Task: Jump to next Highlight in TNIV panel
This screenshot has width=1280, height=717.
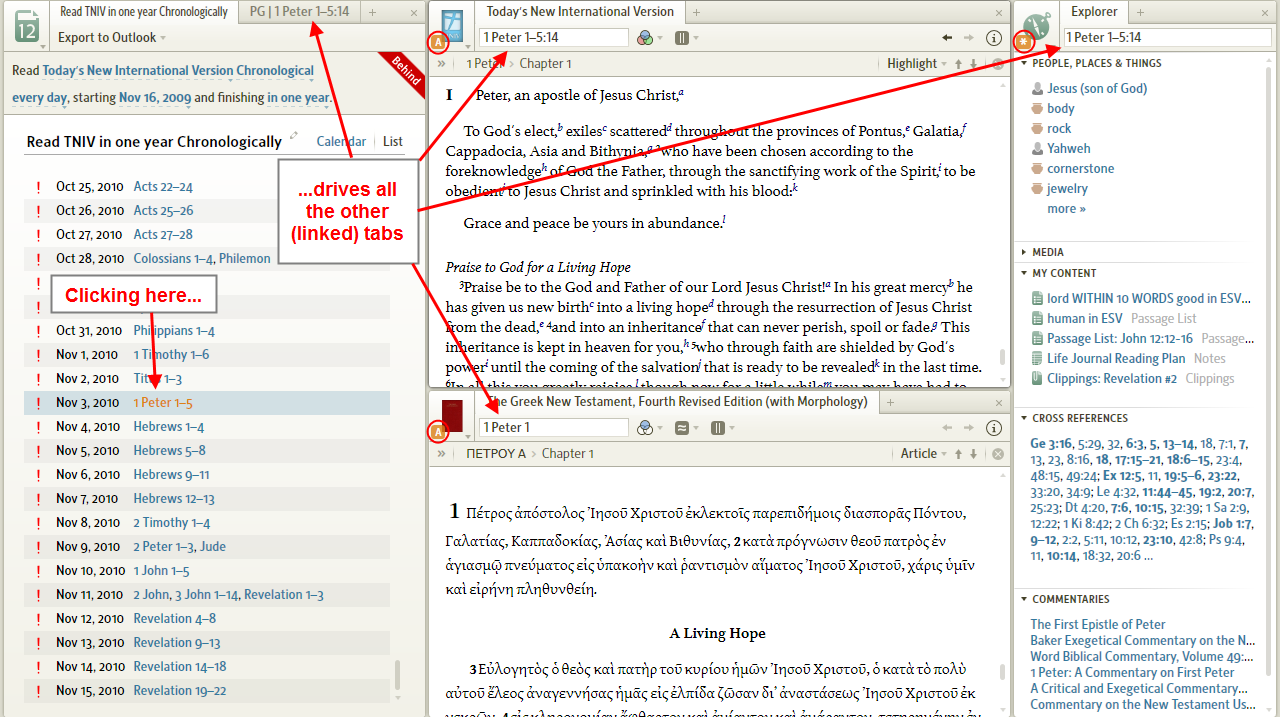Action: (974, 64)
